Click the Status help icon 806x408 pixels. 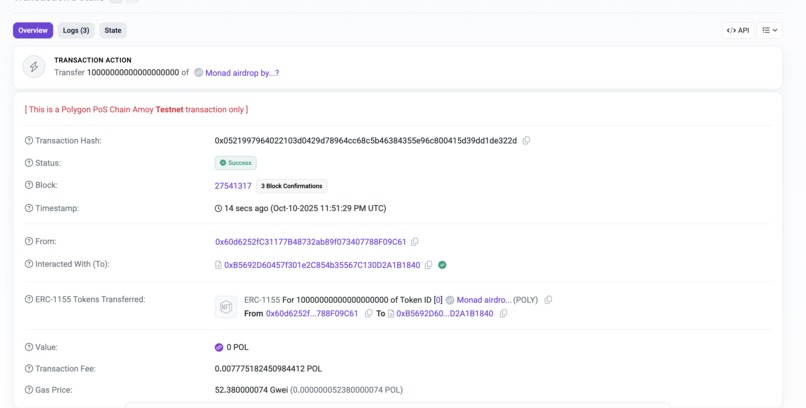pos(29,163)
